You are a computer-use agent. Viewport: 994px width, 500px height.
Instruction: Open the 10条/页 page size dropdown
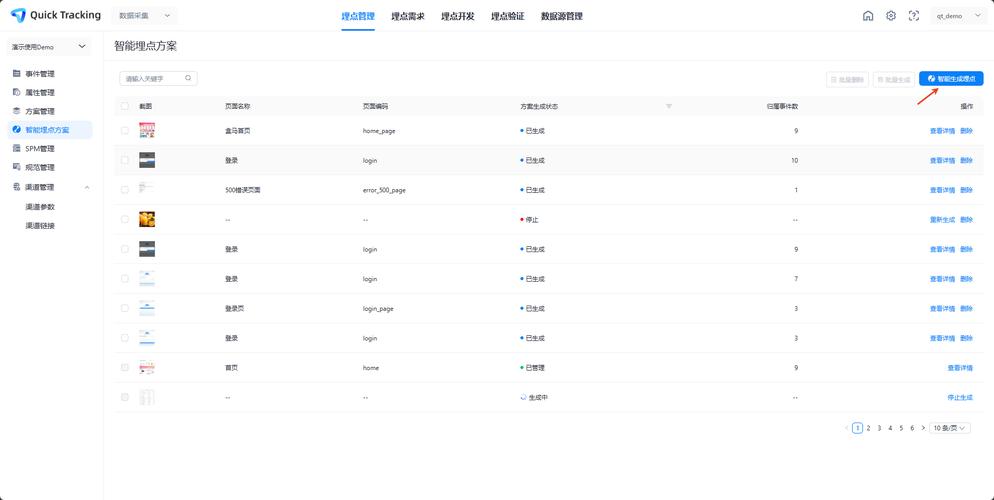(950, 428)
